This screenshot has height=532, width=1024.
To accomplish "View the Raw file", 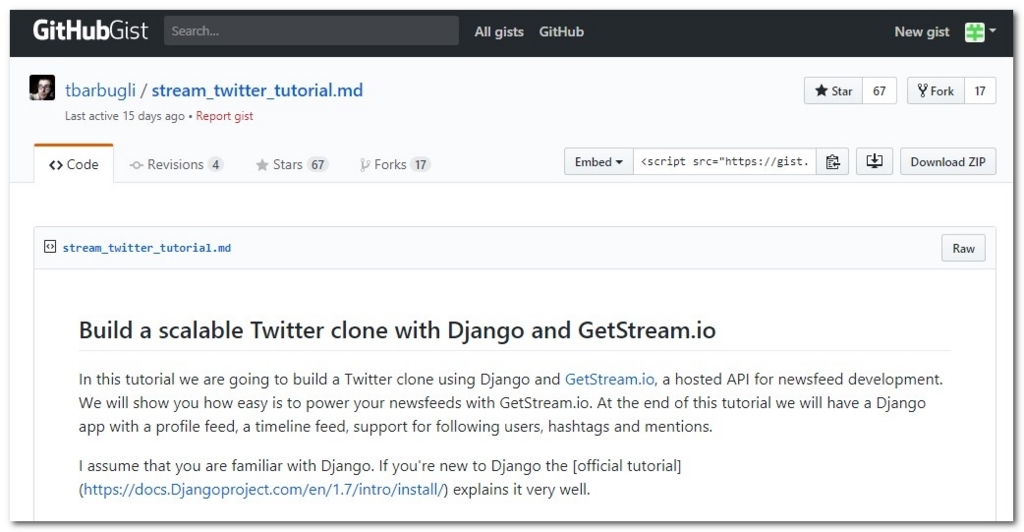I will [963, 248].
